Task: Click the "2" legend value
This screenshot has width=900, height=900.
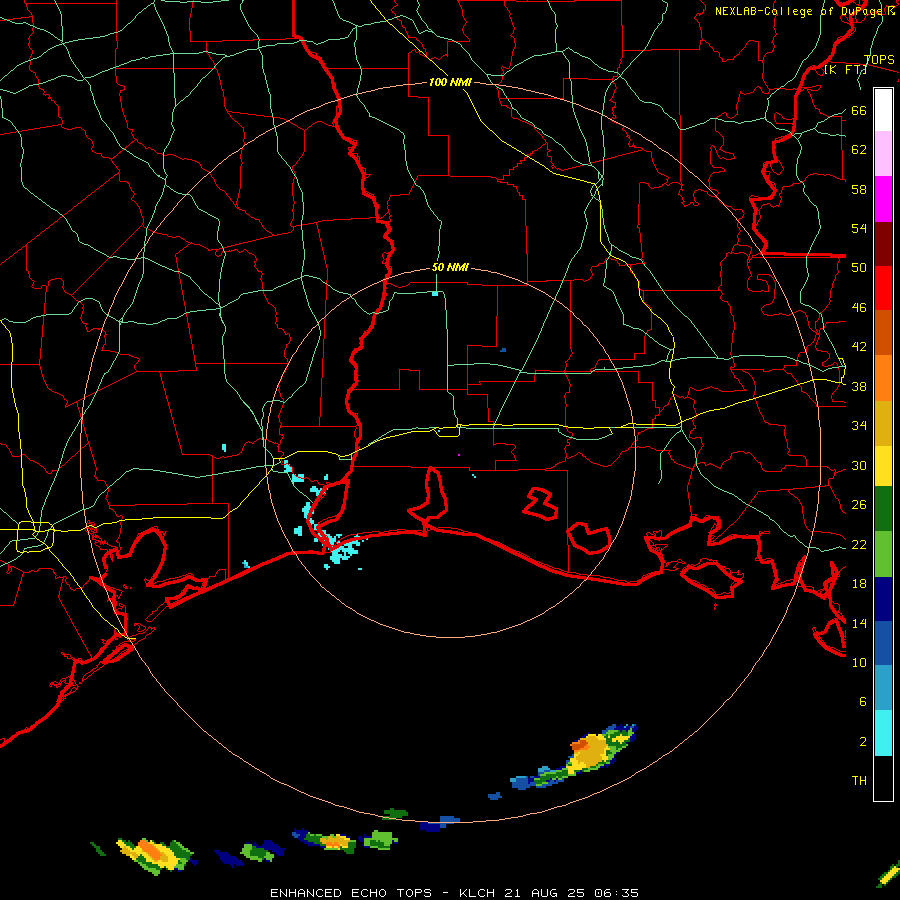Action: click(x=863, y=742)
